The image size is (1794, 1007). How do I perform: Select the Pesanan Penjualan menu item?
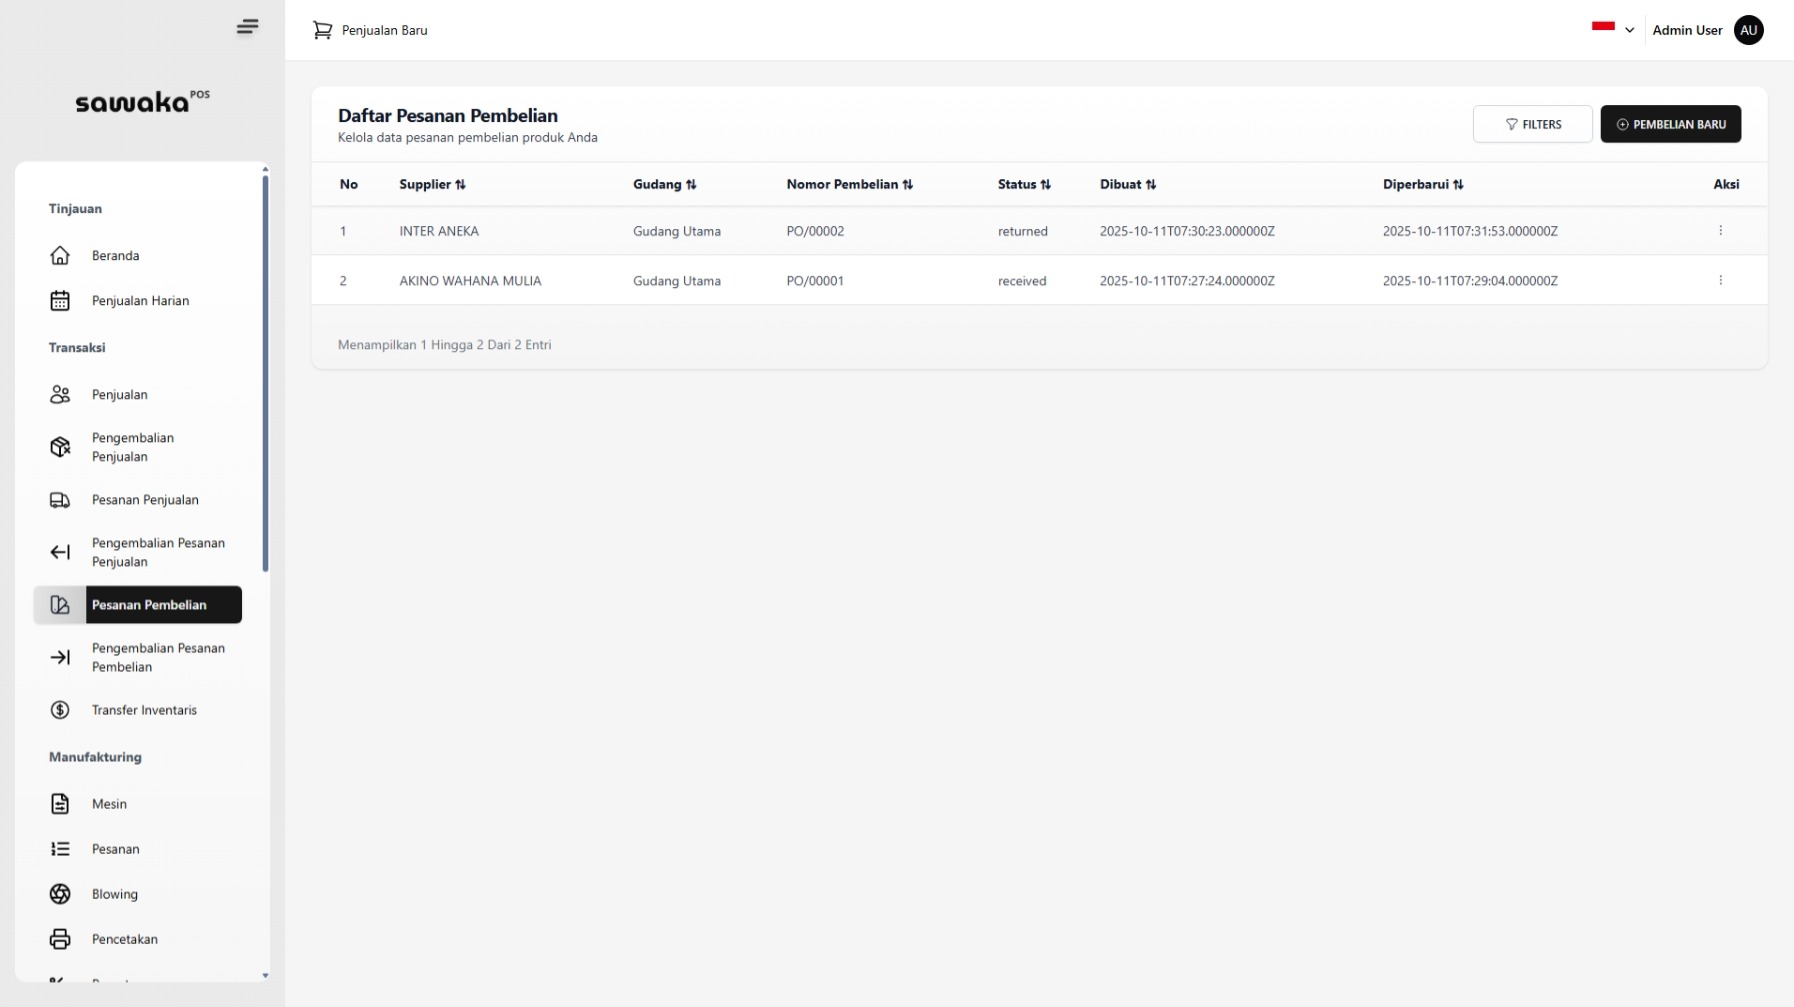[x=147, y=500]
